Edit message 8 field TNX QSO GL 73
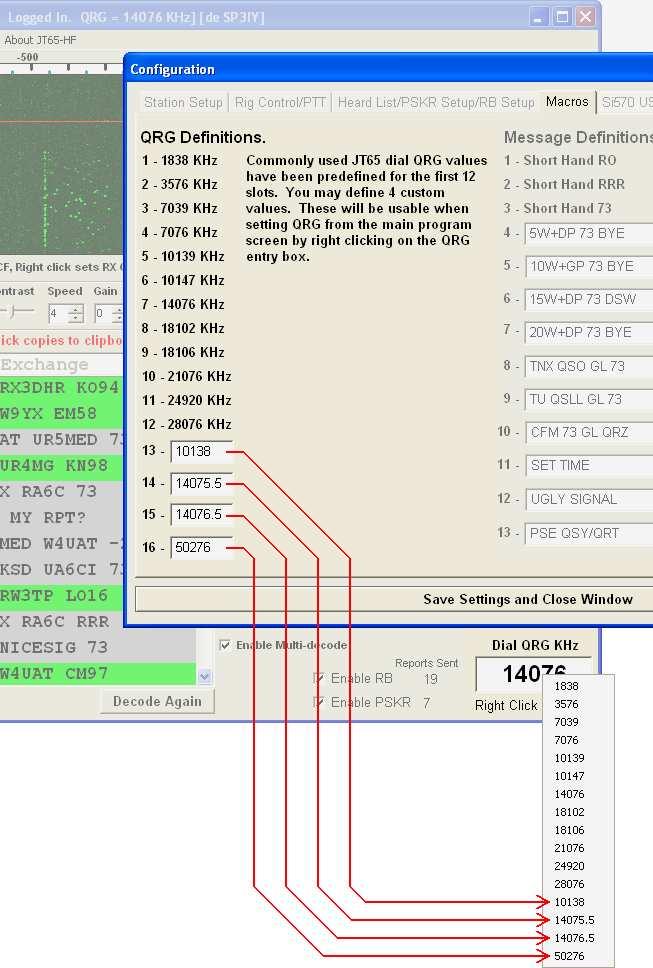 click(589, 366)
